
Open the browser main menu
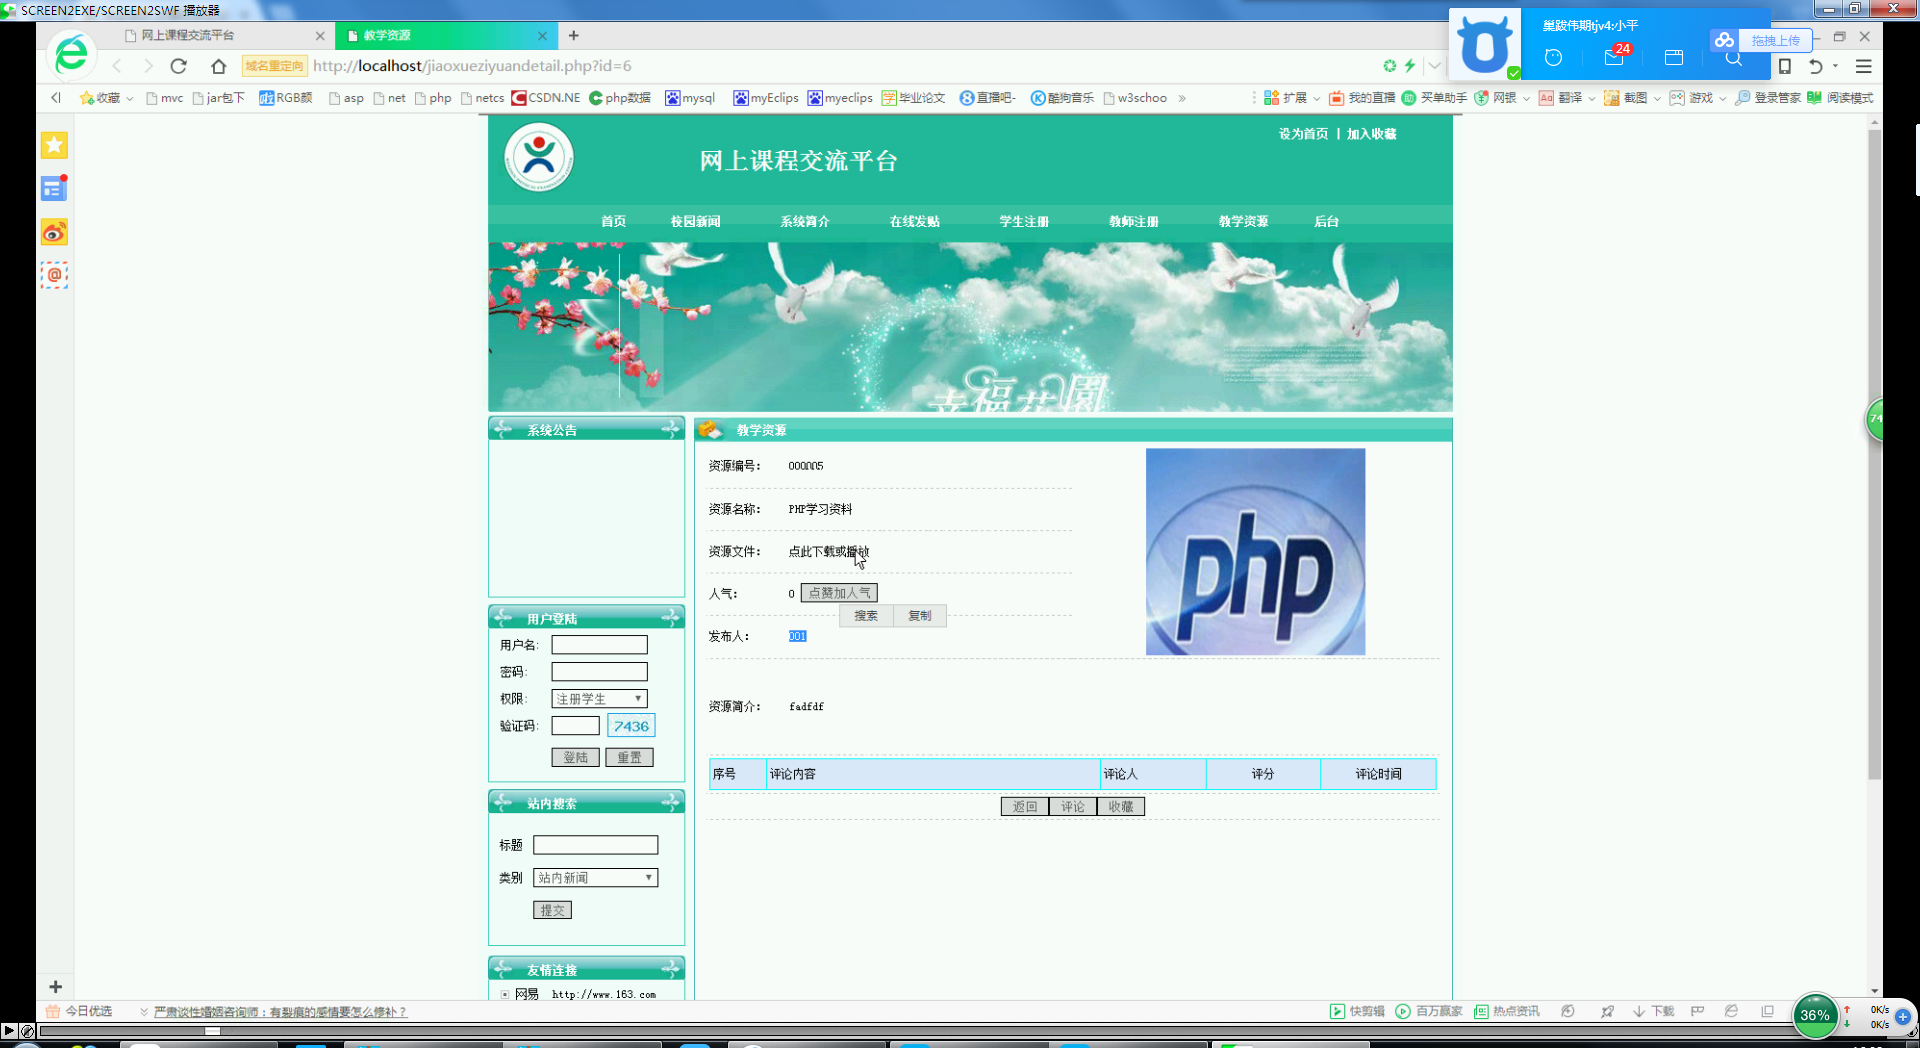[x=1863, y=66]
